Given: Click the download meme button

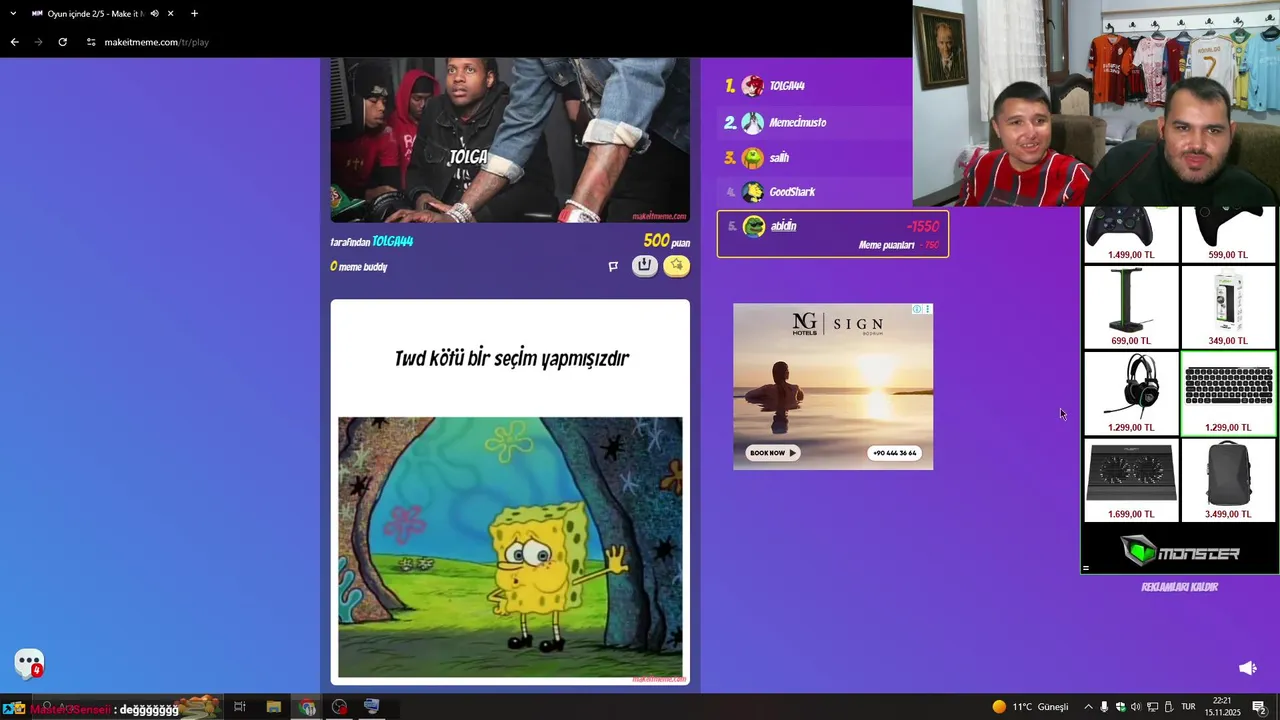Looking at the screenshot, I should pos(645,266).
